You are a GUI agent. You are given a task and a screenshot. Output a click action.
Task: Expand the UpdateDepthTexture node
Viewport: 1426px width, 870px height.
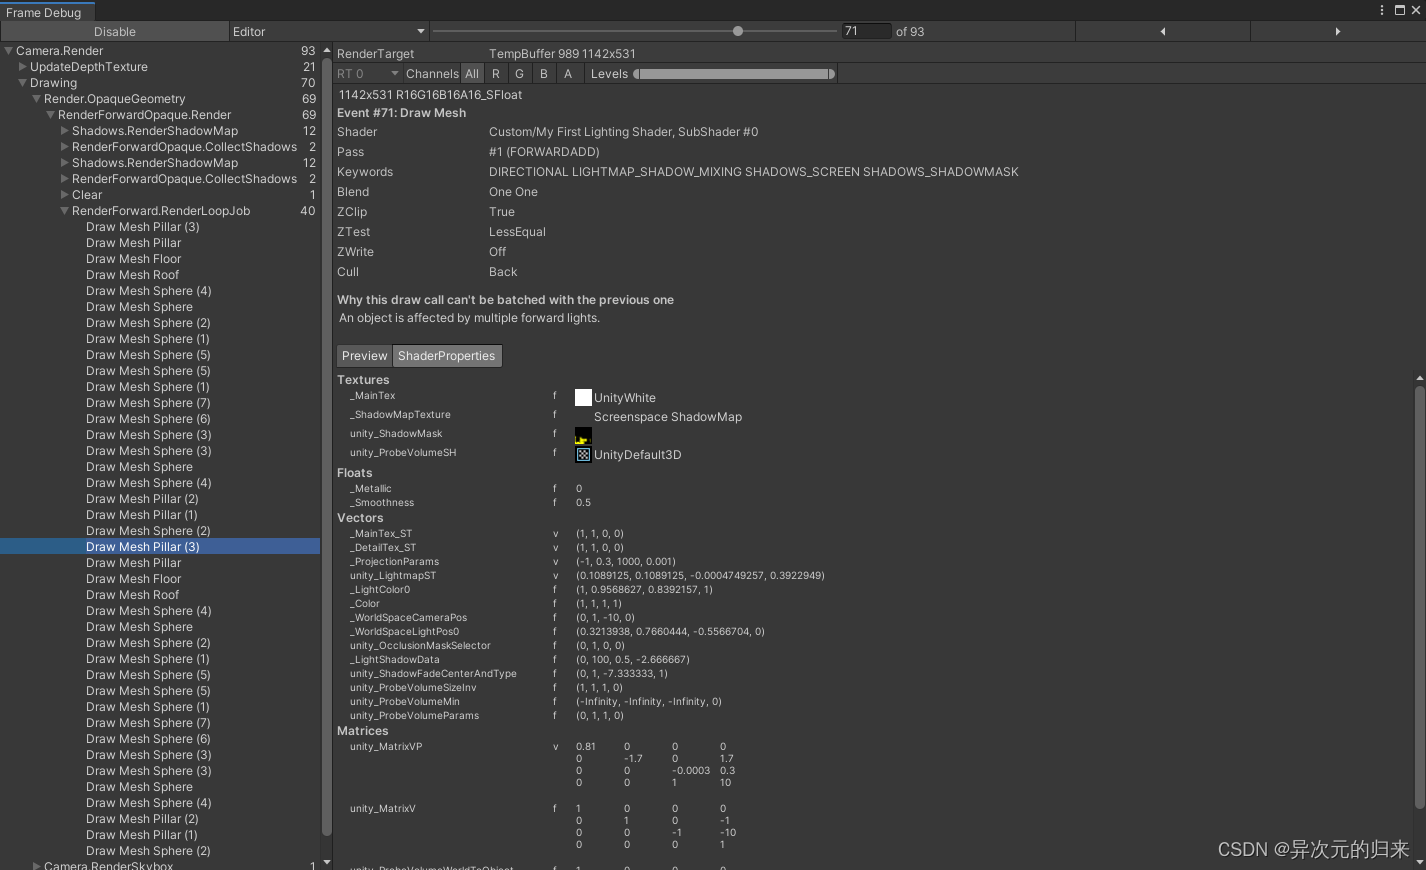(x=23, y=67)
